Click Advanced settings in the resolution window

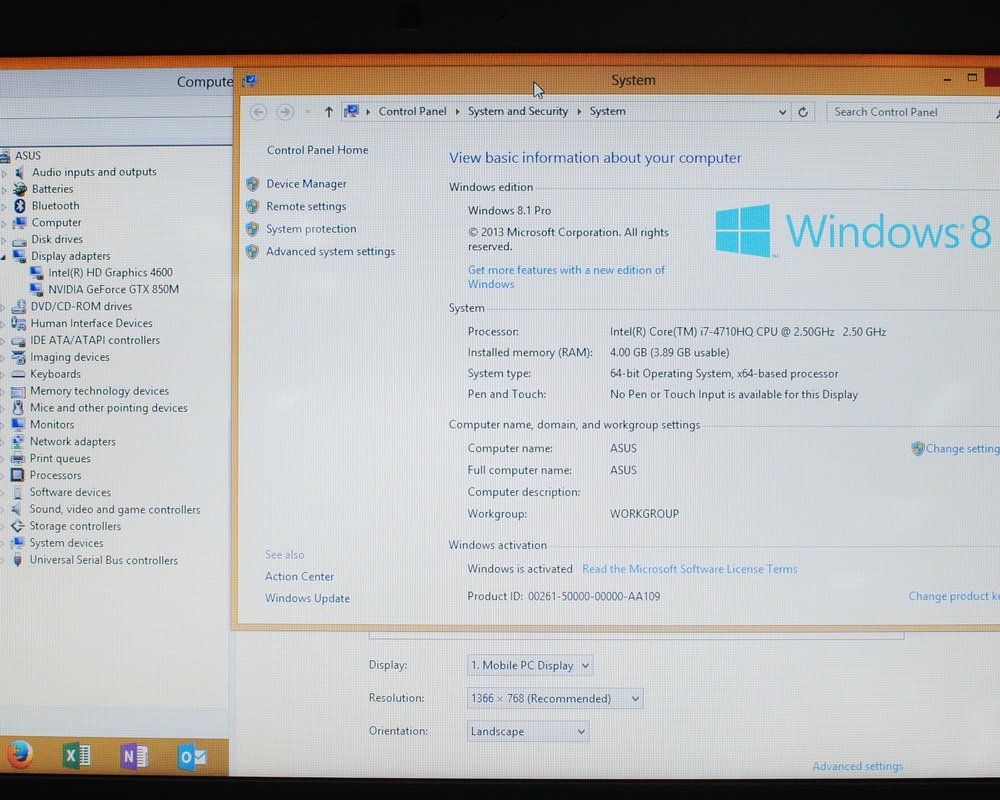857,766
